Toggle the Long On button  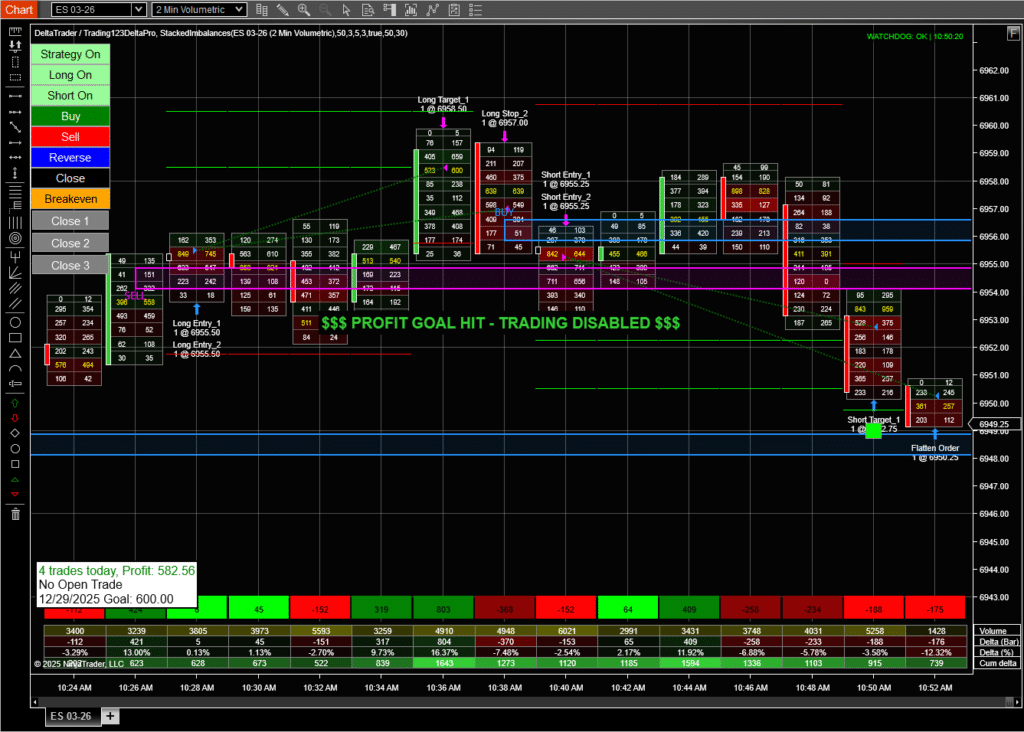pyautogui.click(x=70, y=75)
